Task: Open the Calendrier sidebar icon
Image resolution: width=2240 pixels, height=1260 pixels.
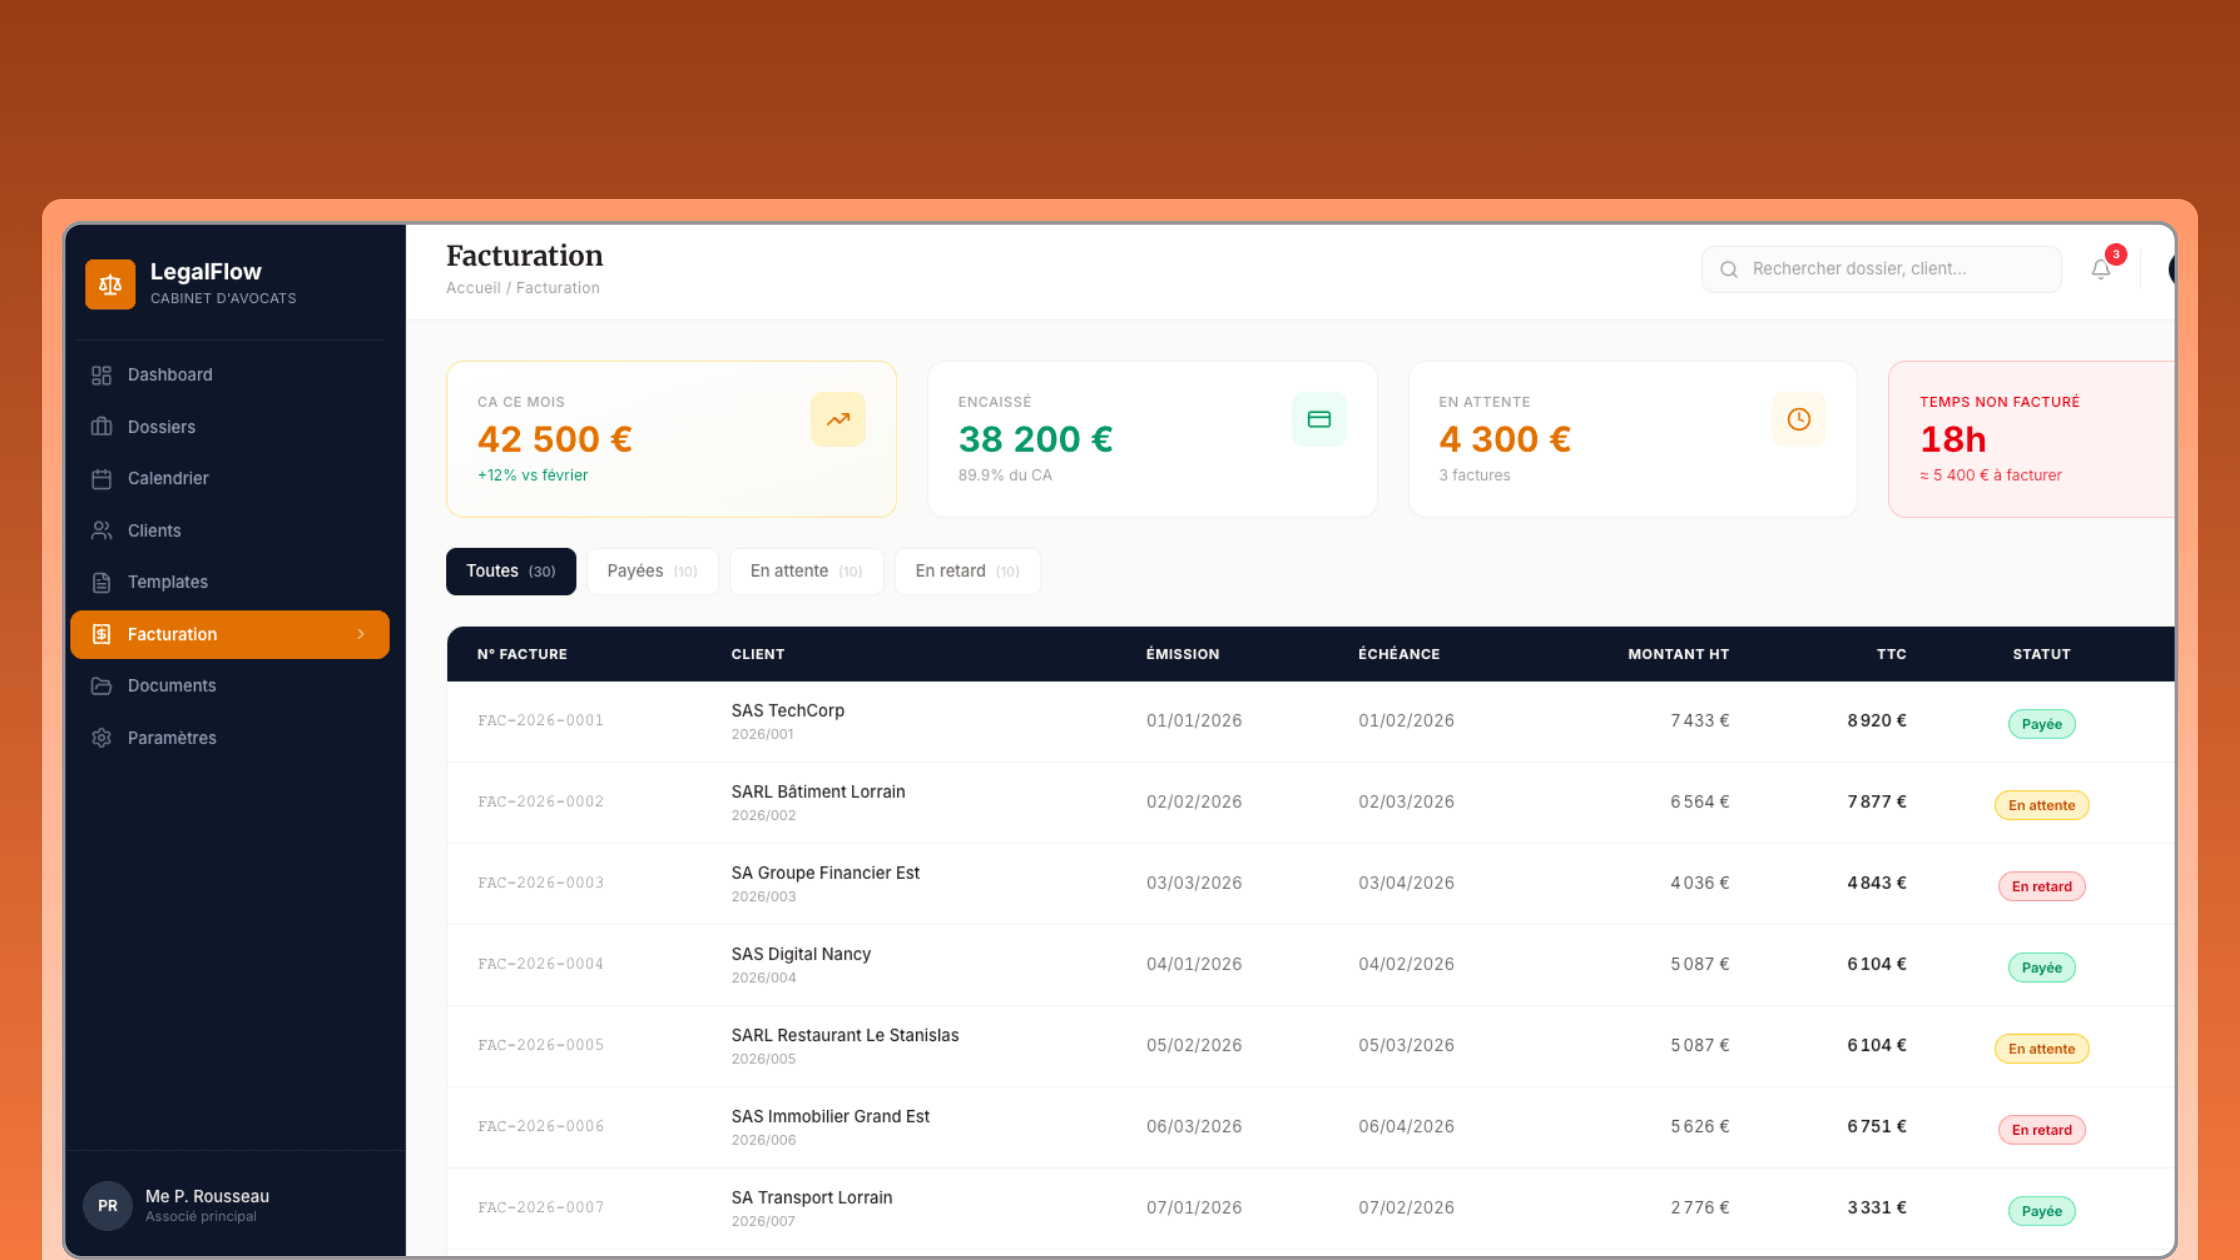Action: coord(101,478)
